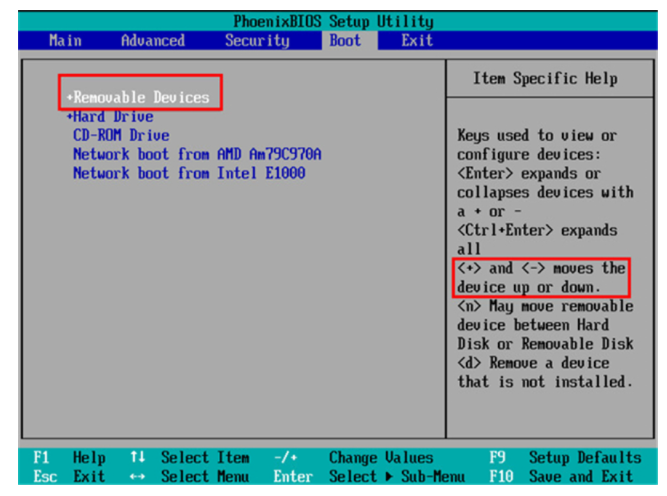Switch to the Advanced tab
Screen dimensions: 667x496
pos(153,41)
